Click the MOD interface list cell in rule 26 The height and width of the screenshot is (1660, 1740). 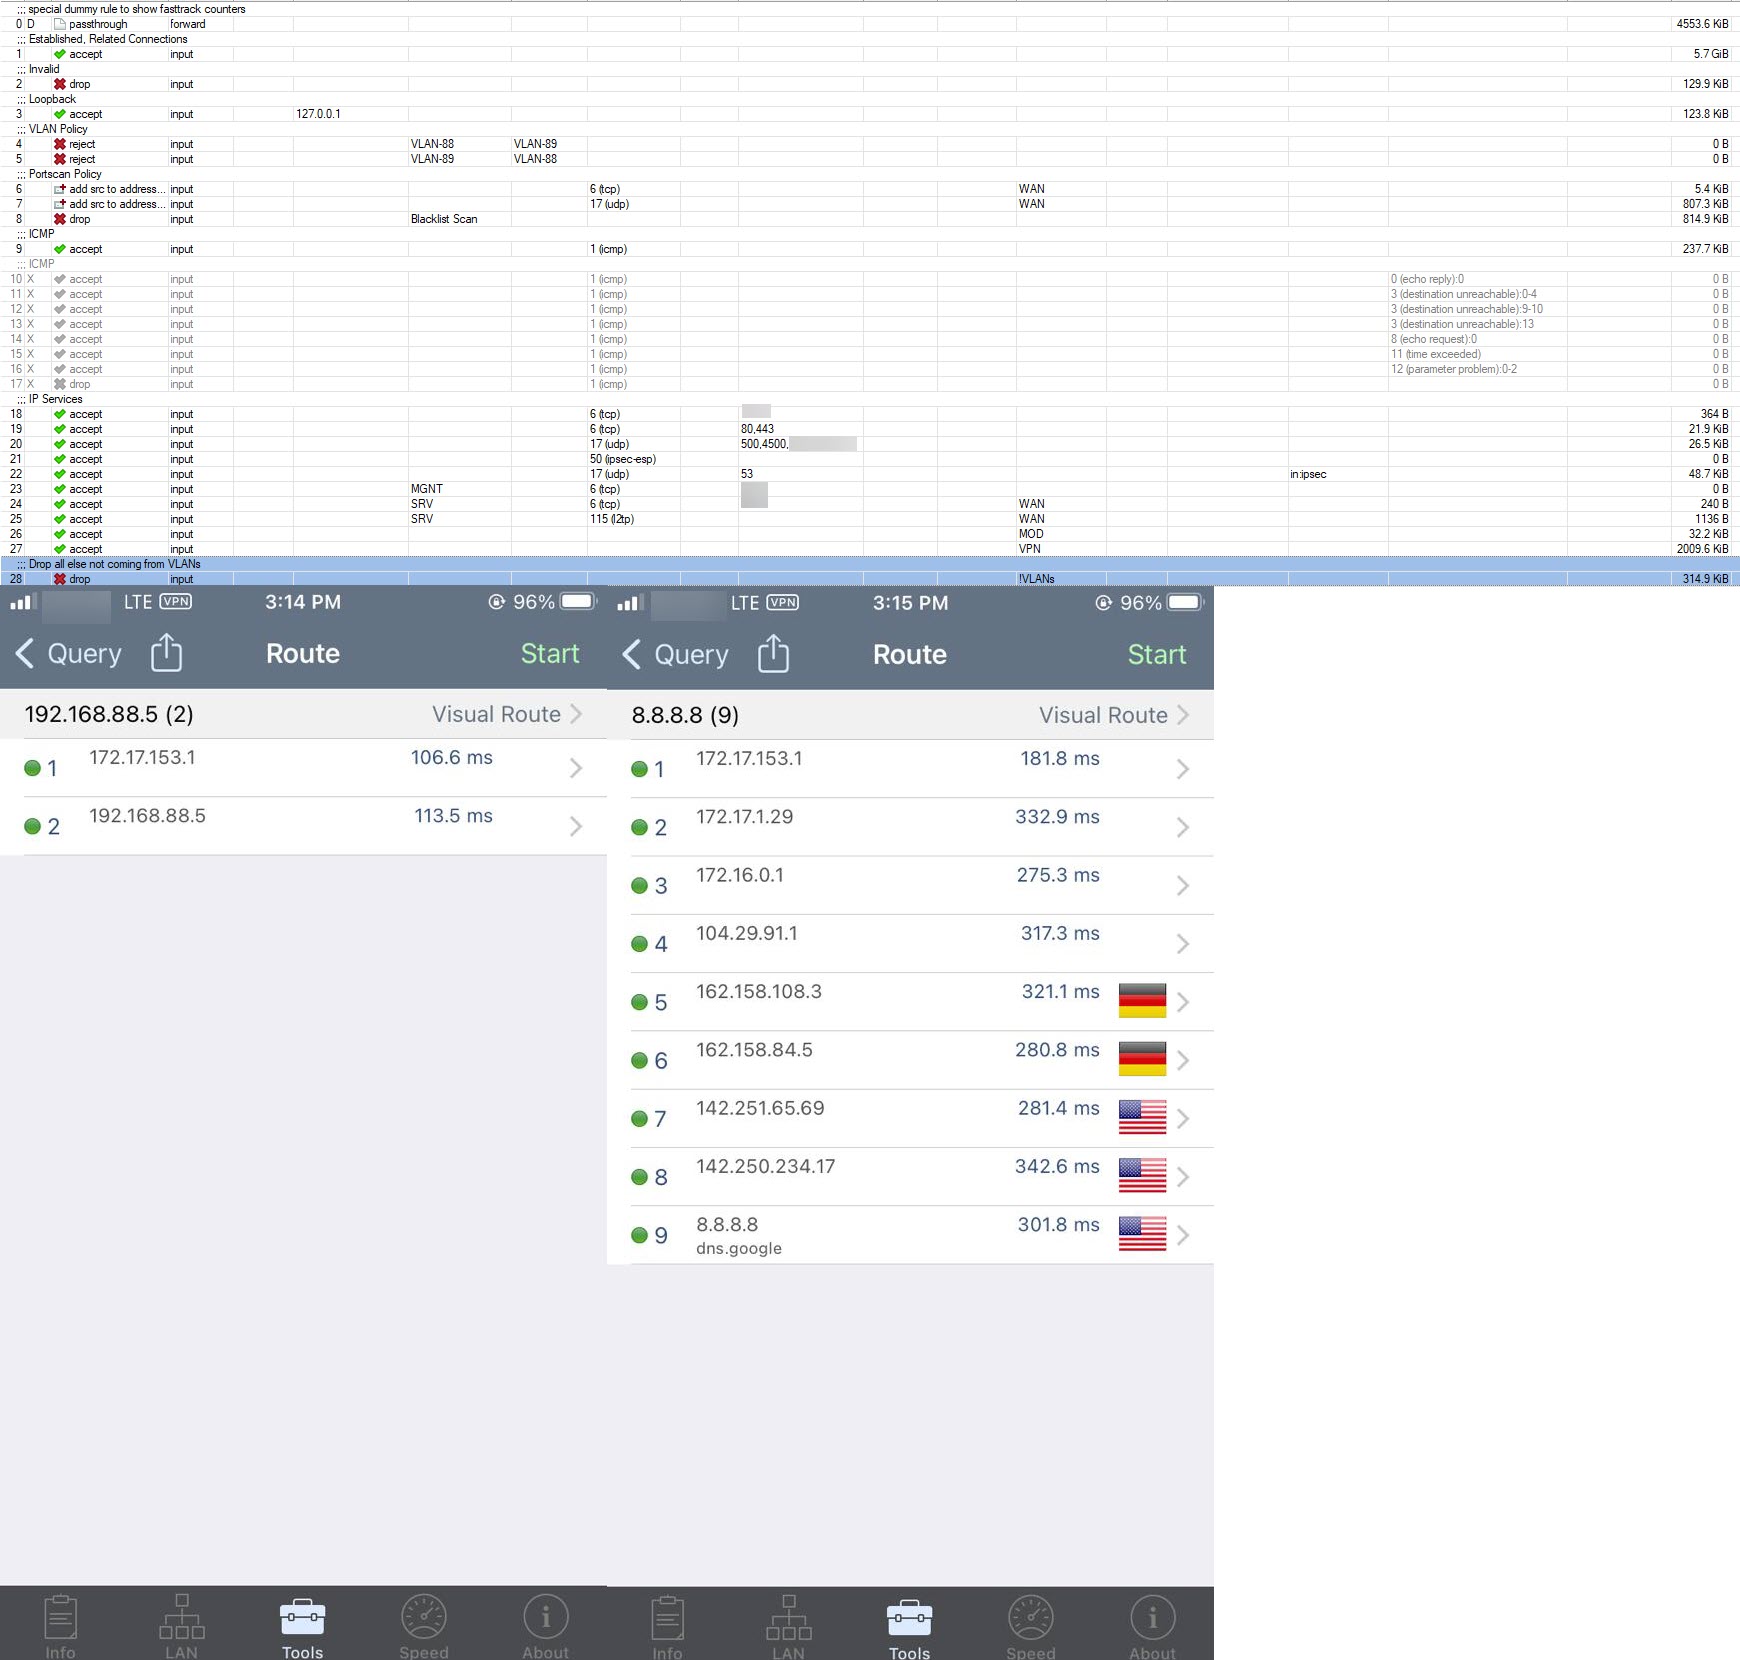pyautogui.click(x=1031, y=534)
